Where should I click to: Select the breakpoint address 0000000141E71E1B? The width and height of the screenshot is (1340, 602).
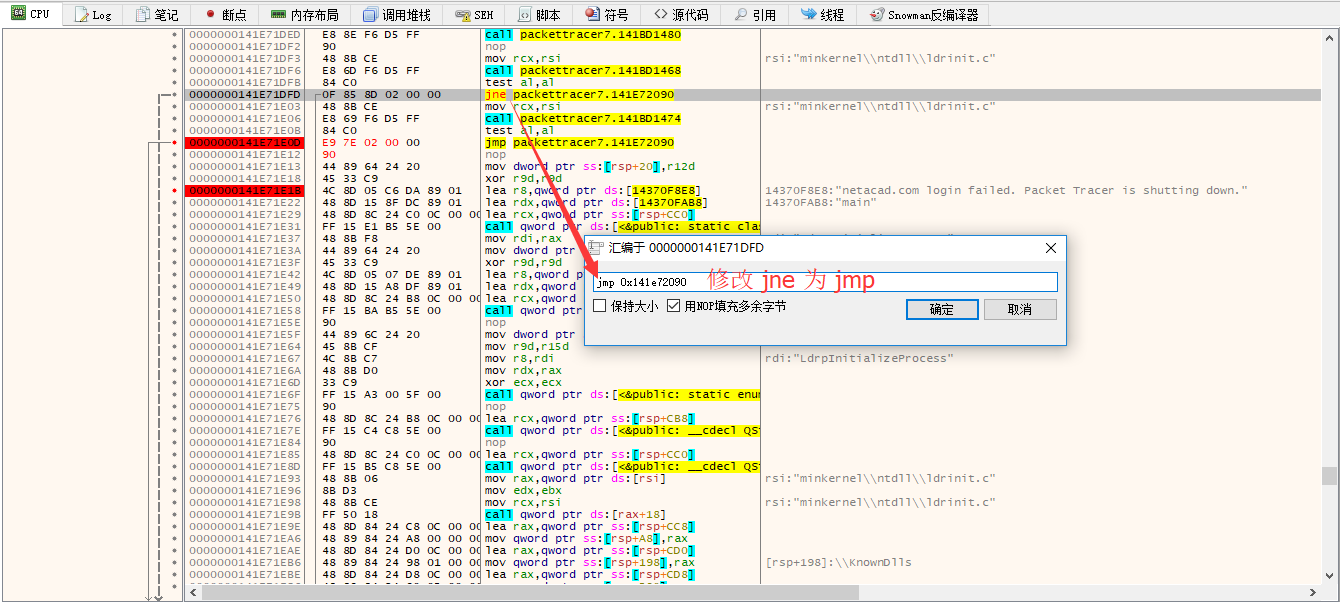[244, 191]
